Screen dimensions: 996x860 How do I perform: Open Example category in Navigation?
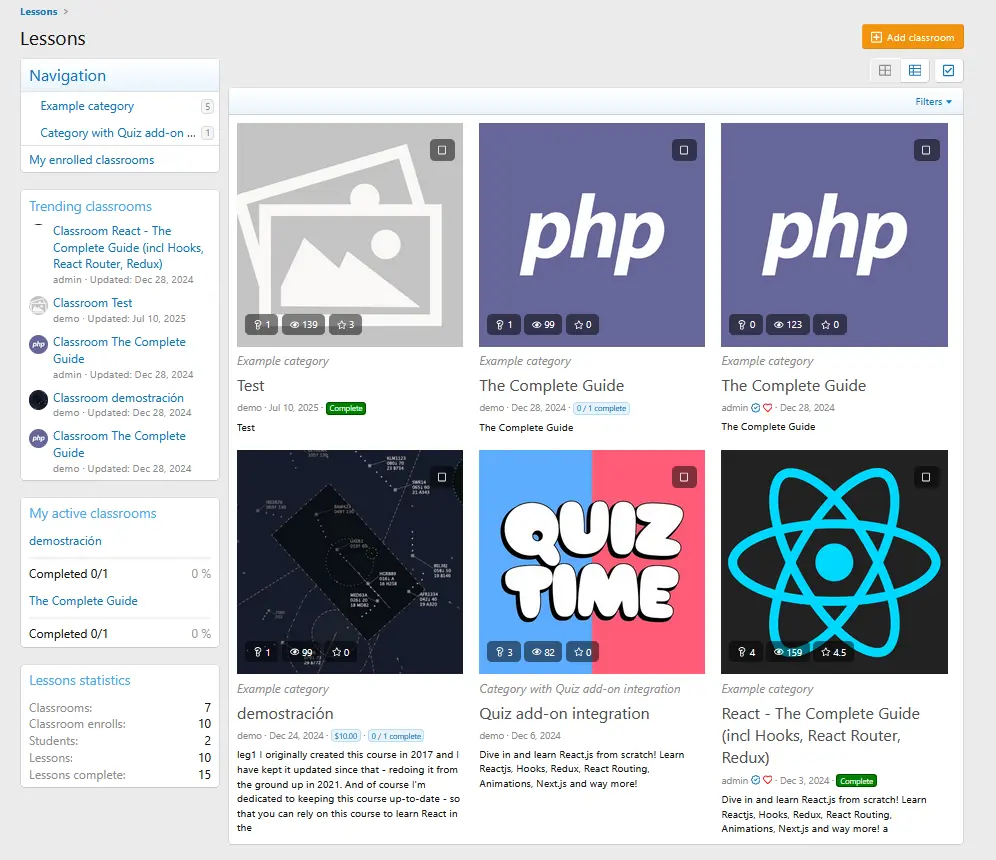[87, 106]
